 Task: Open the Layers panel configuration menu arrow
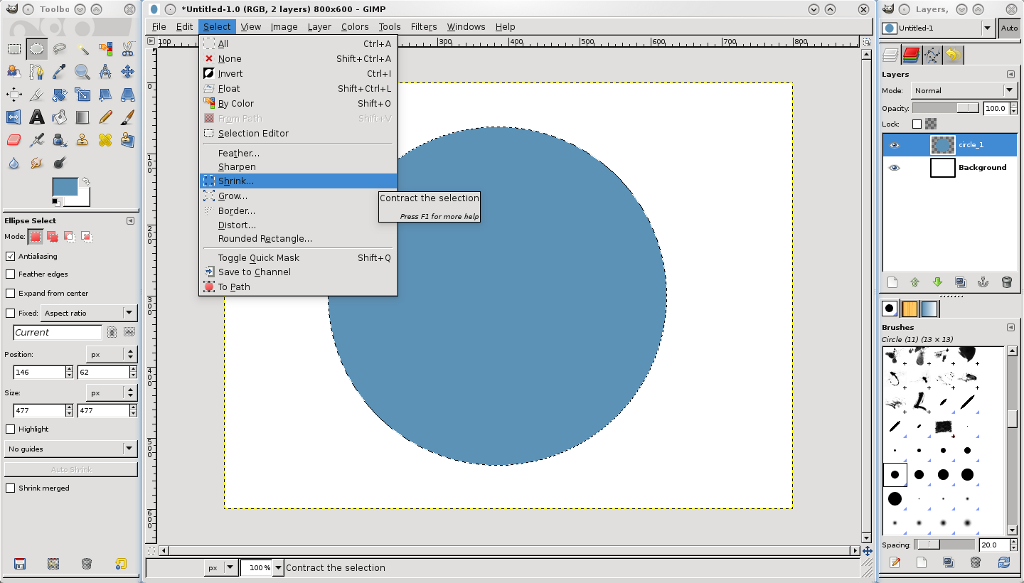click(x=1011, y=74)
